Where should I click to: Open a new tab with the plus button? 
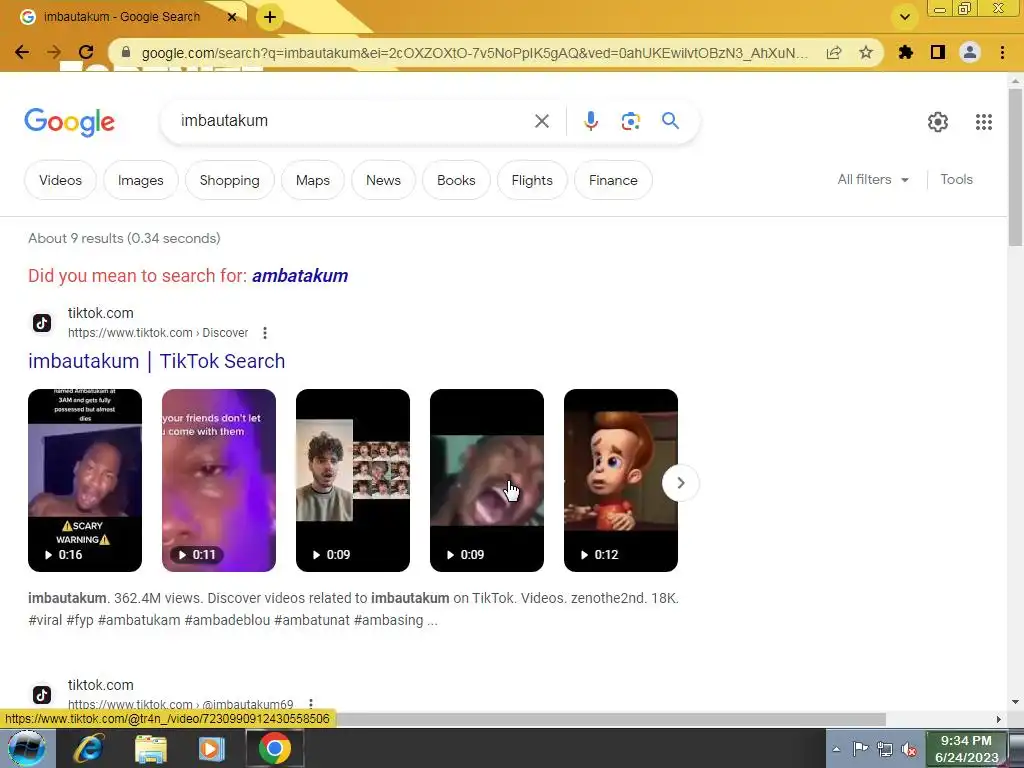point(270,18)
